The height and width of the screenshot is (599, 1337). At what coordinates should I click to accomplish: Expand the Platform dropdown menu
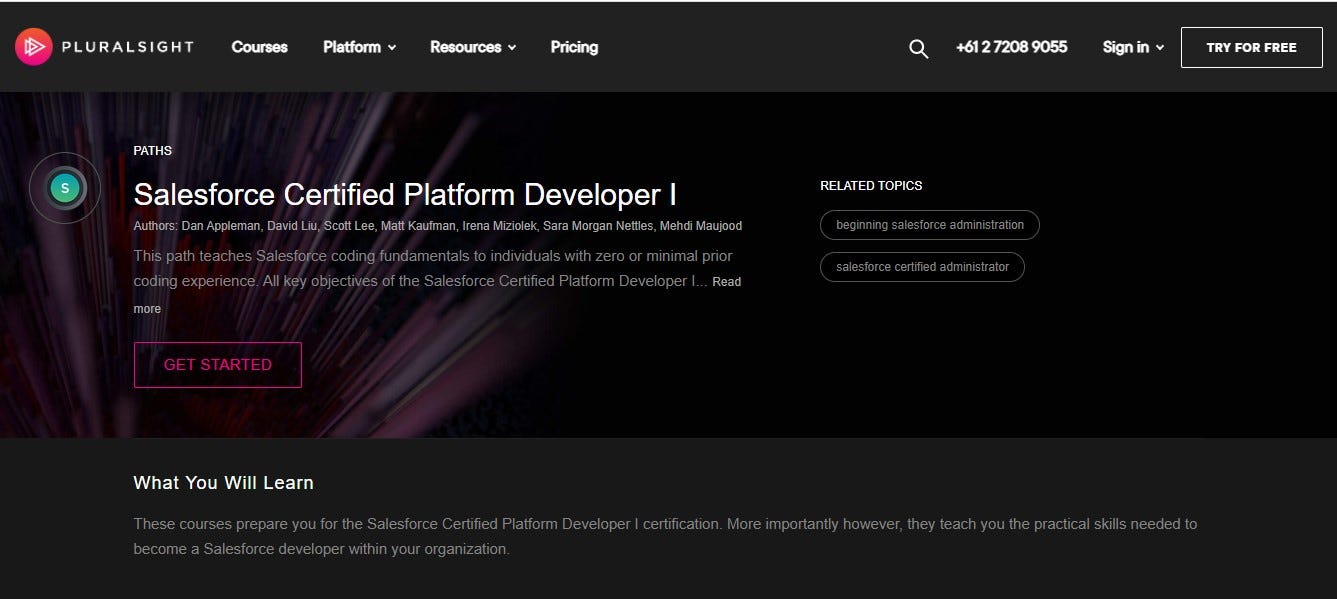click(x=359, y=47)
